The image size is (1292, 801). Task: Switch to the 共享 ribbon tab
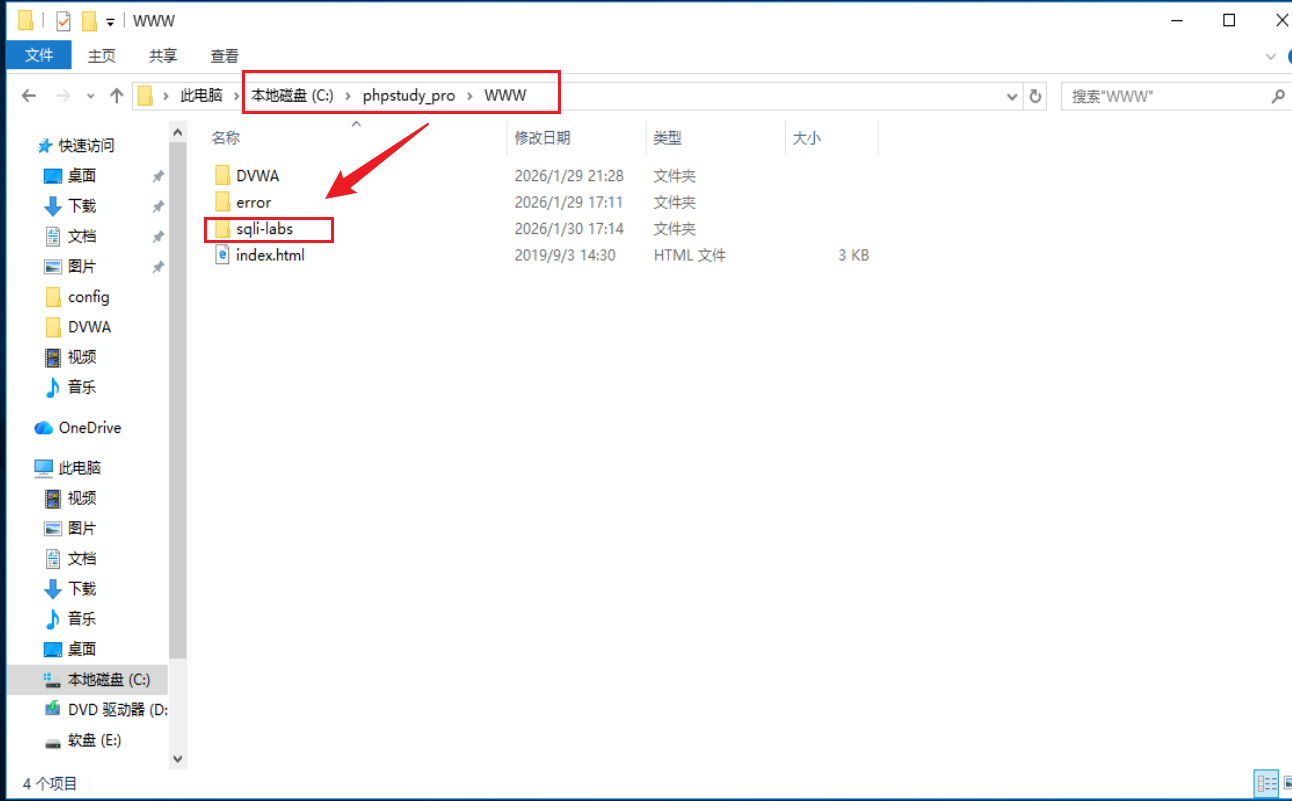(163, 56)
